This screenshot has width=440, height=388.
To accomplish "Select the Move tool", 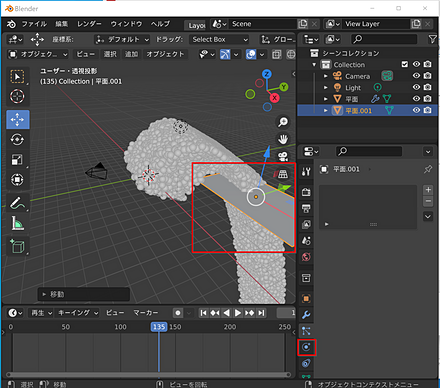I will (18, 119).
